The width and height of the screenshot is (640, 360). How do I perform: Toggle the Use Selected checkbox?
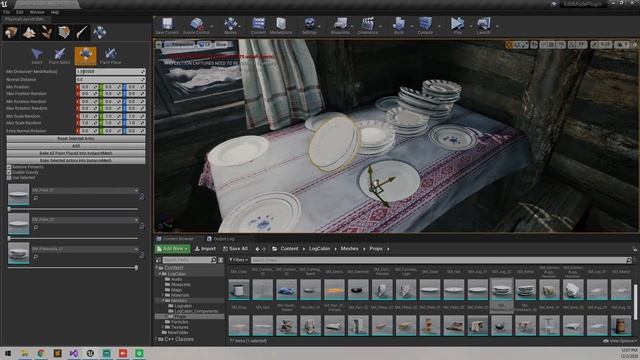(x=9, y=178)
